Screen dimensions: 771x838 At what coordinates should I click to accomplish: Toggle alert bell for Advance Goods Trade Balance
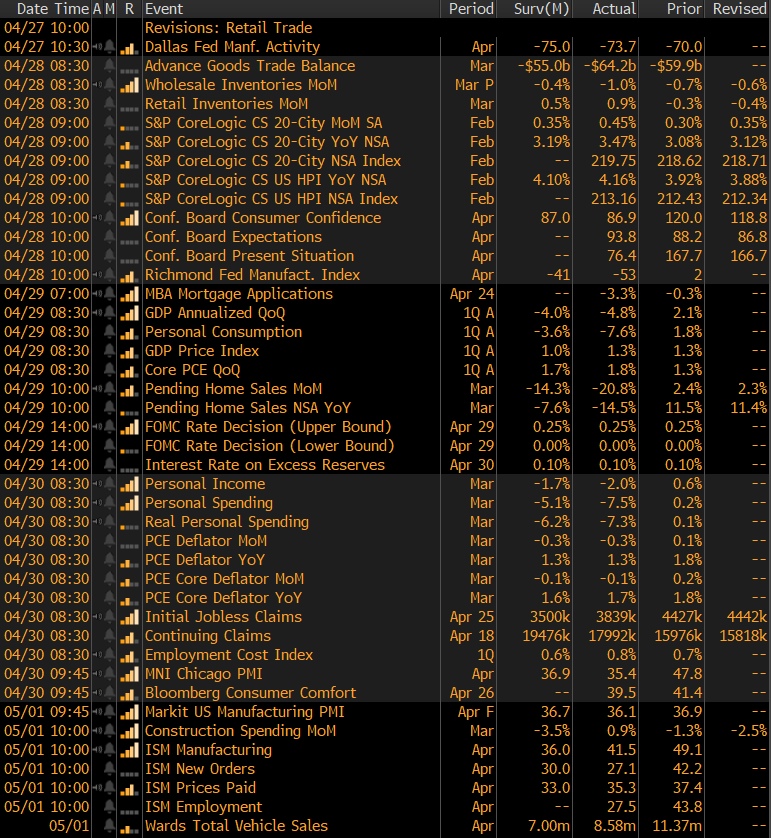tap(110, 66)
